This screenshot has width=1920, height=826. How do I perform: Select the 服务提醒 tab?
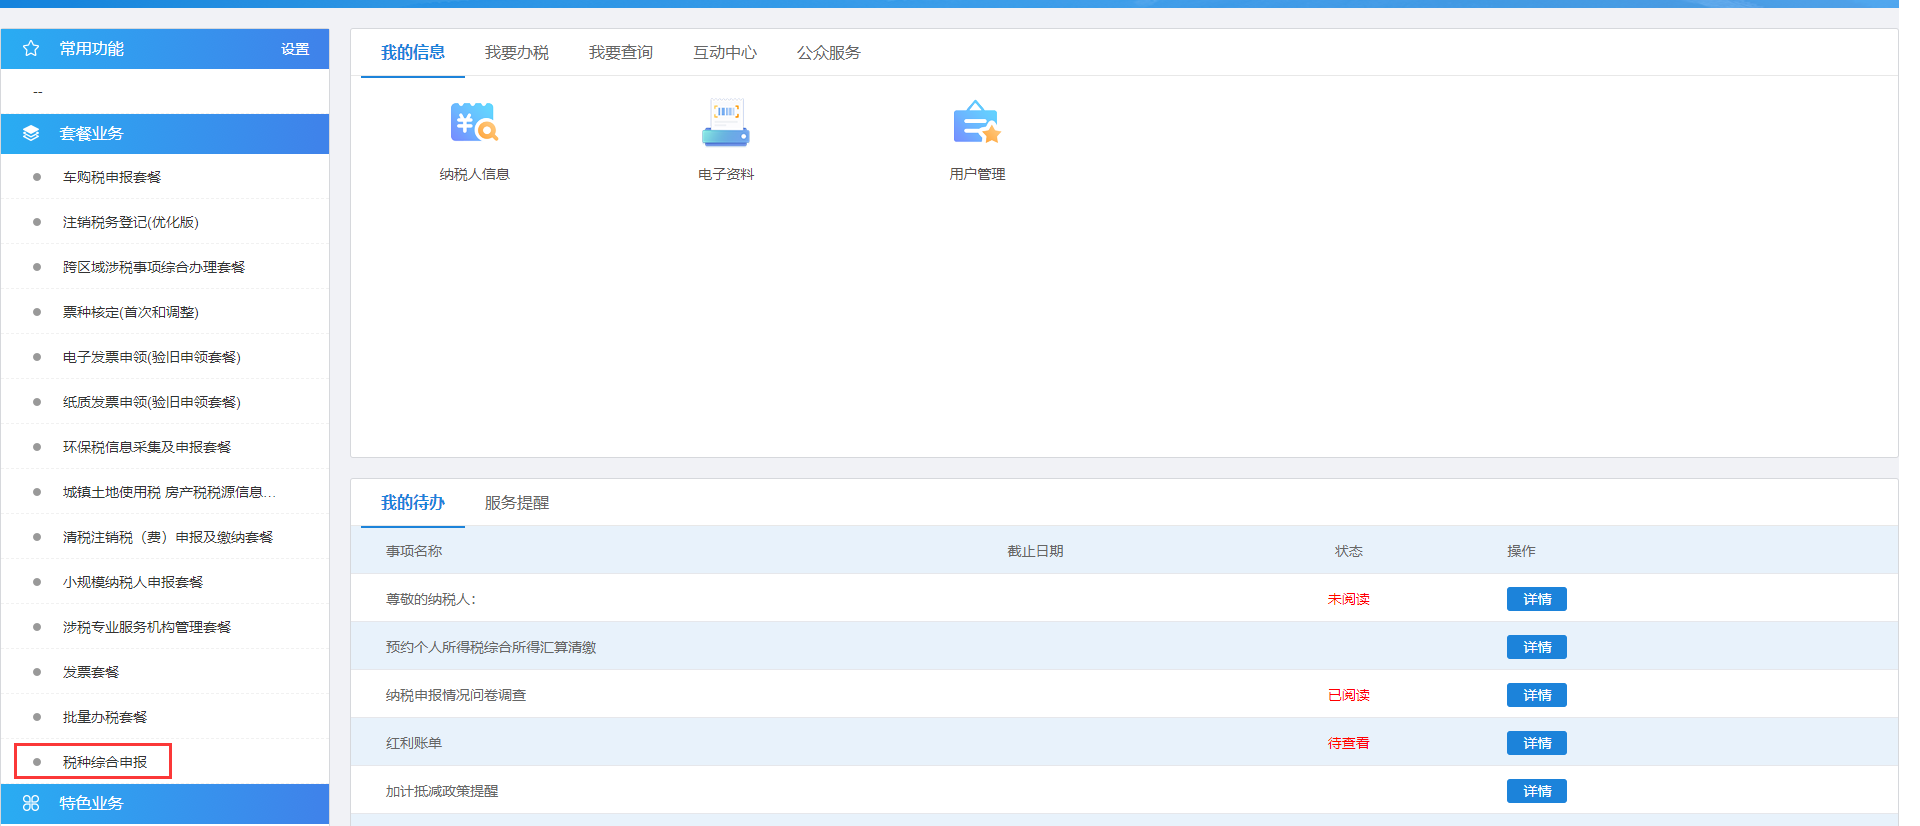coord(517,502)
